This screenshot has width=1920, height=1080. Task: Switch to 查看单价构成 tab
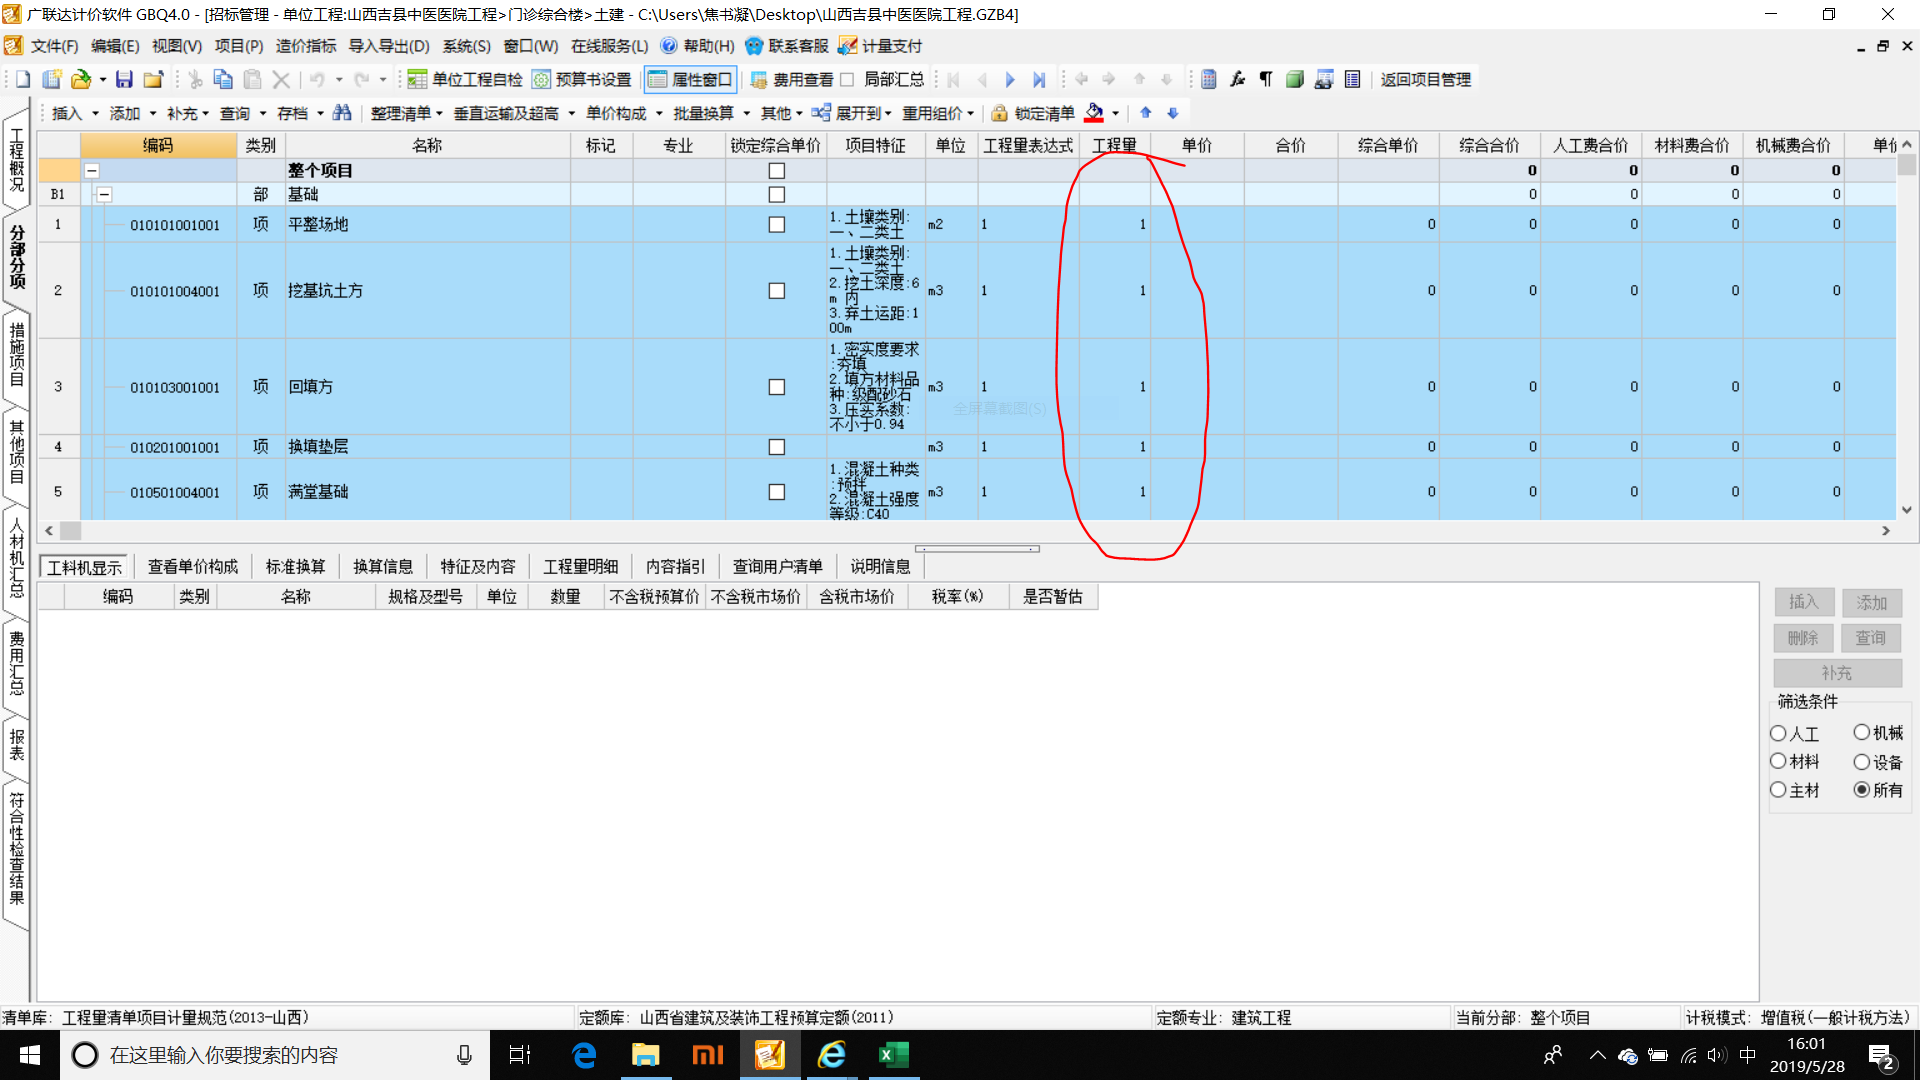click(x=193, y=567)
